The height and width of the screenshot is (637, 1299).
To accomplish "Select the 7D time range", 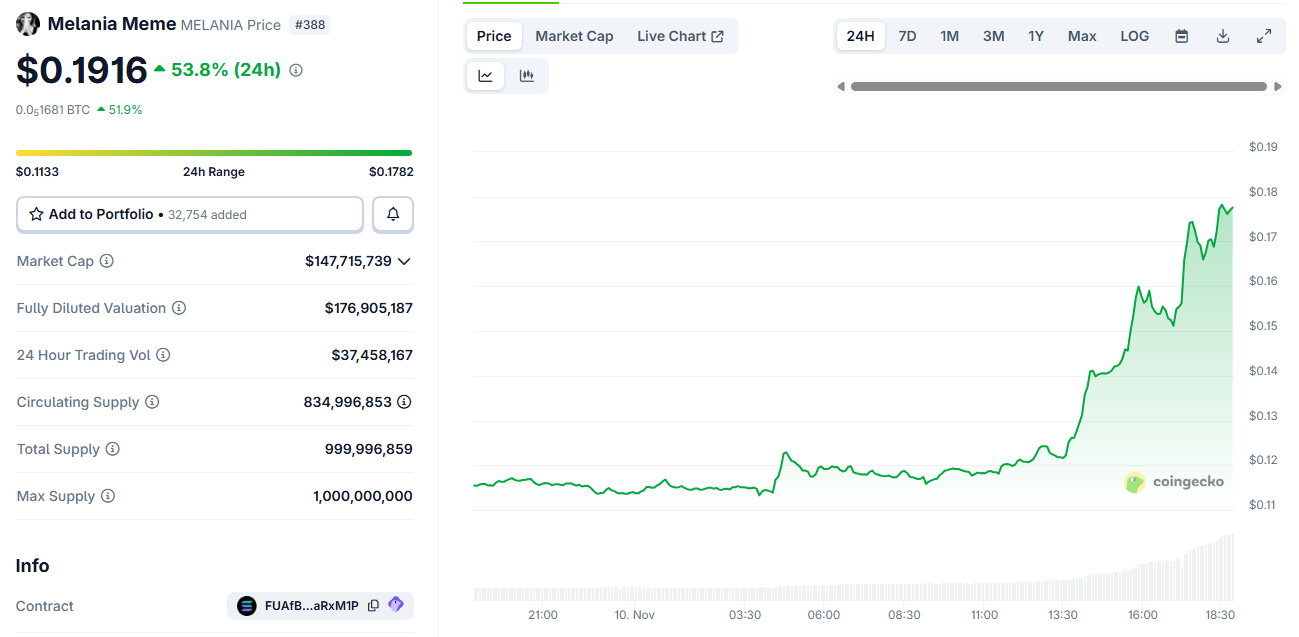I will point(907,36).
